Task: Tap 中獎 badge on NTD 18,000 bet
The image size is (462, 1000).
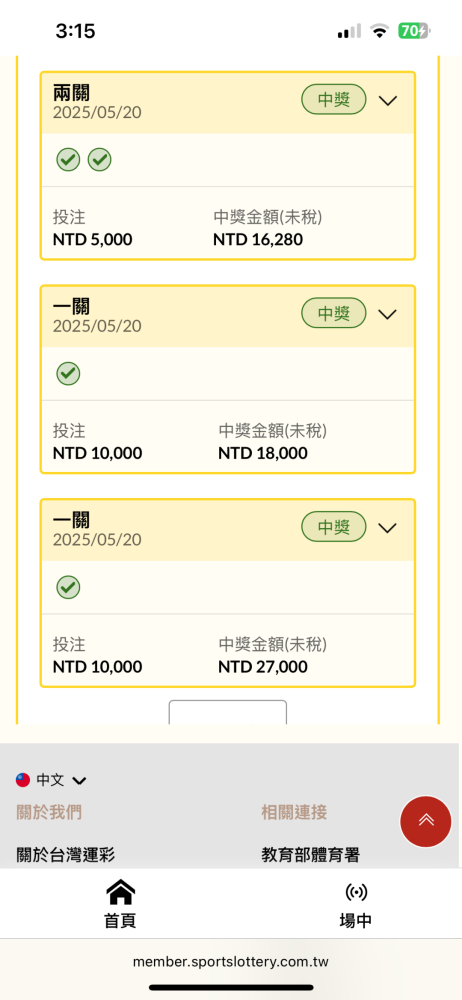Action: pyautogui.click(x=334, y=313)
